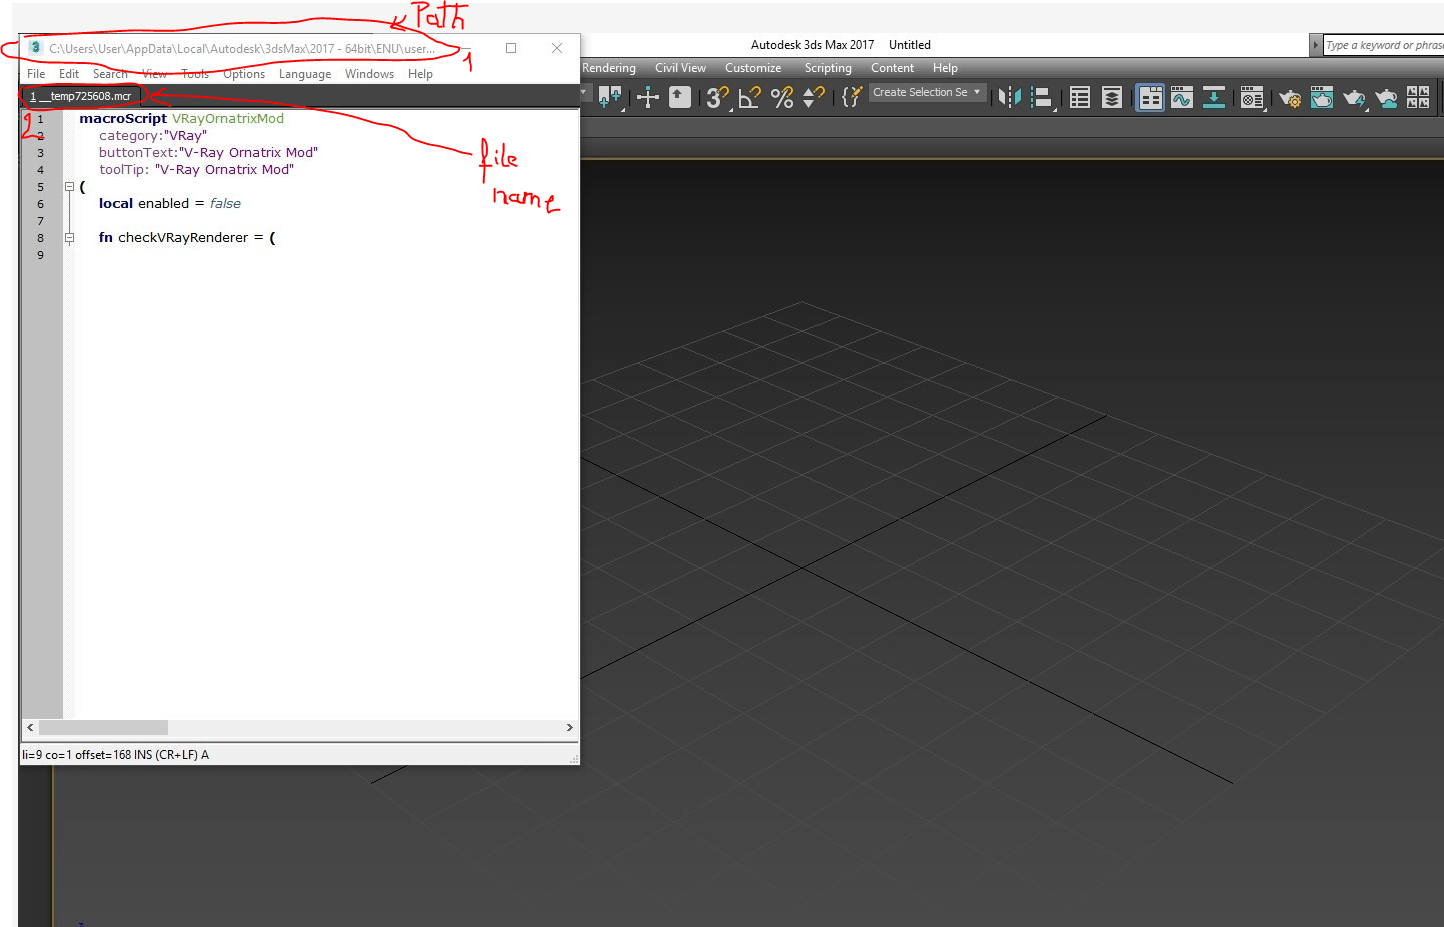Expand the Create Selection Set dropdown
Viewport: 1444px width, 927px height.
977,92
